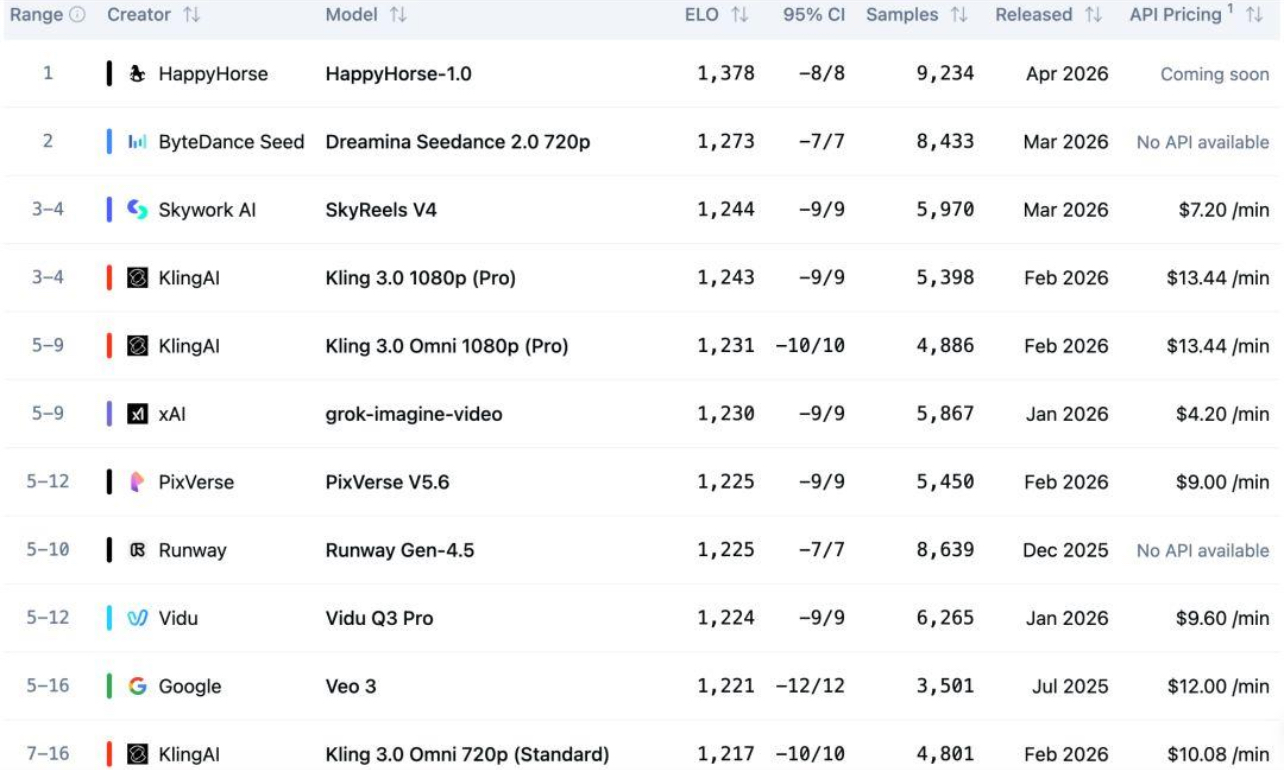Click the xAI logo icon
Screen dimensions: 1284x770
click(x=136, y=414)
